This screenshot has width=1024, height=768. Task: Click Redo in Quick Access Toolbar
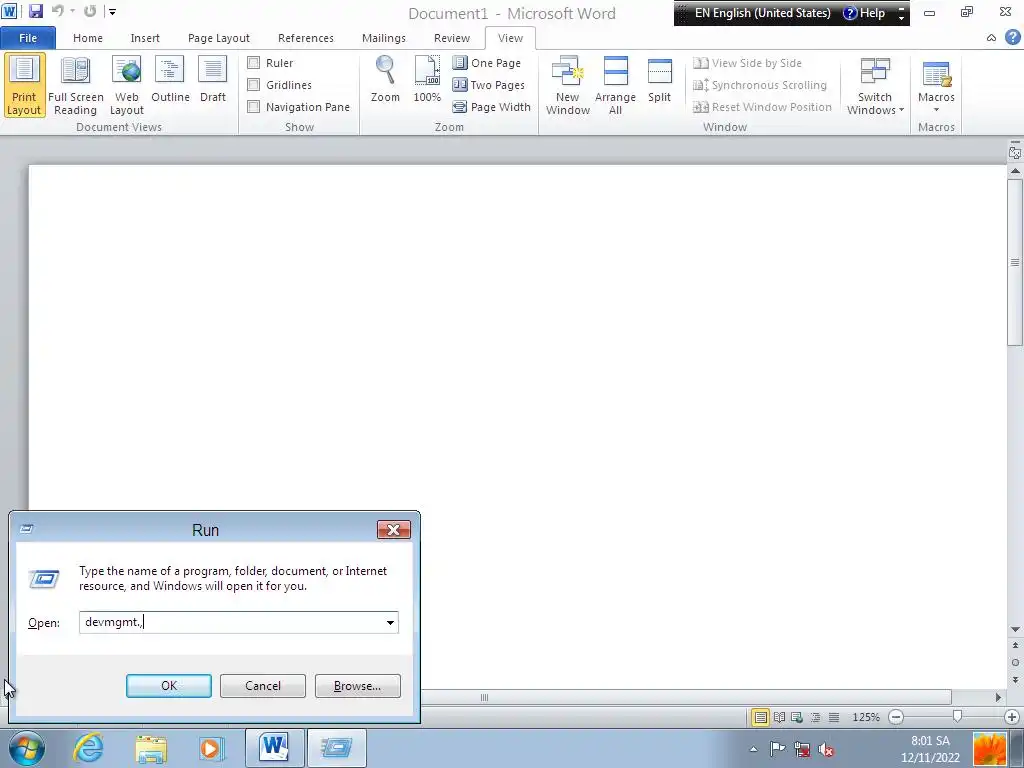click(x=90, y=11)
